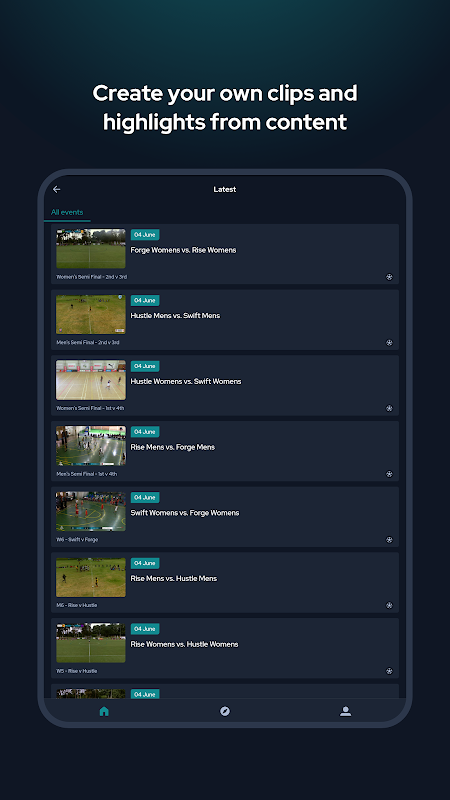This screenshot has height=800, width=450.
Task: Tap 04 June badge on Forge Womens vs. Rise Womens
Action: 145,235
